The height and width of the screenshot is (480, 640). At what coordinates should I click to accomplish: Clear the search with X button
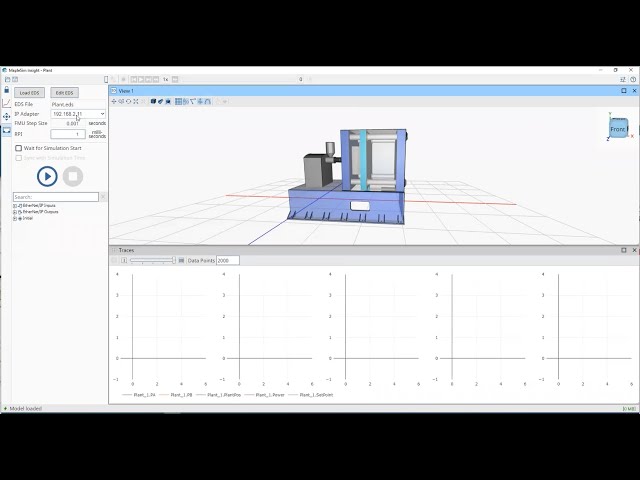pyautogui.click(x=103, y=197)
